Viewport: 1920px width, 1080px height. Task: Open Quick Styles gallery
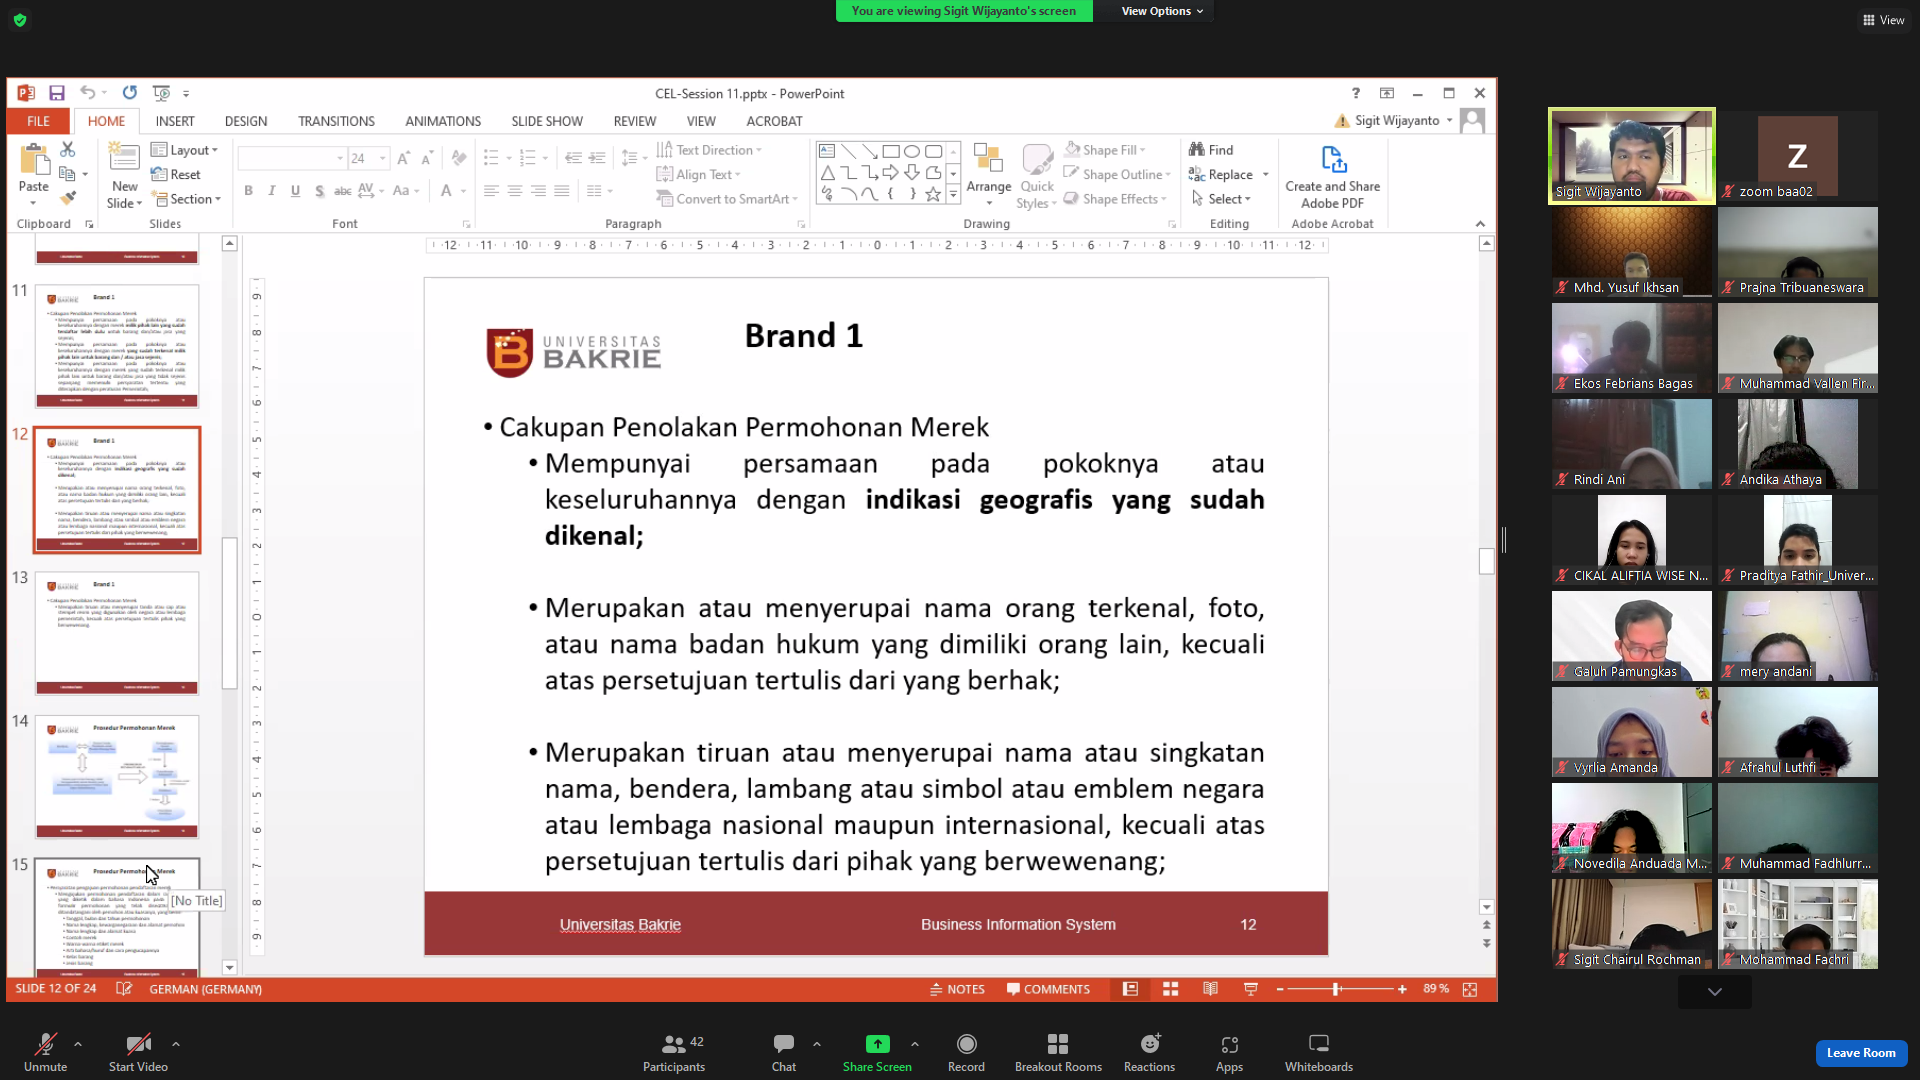pos(1037,175)
